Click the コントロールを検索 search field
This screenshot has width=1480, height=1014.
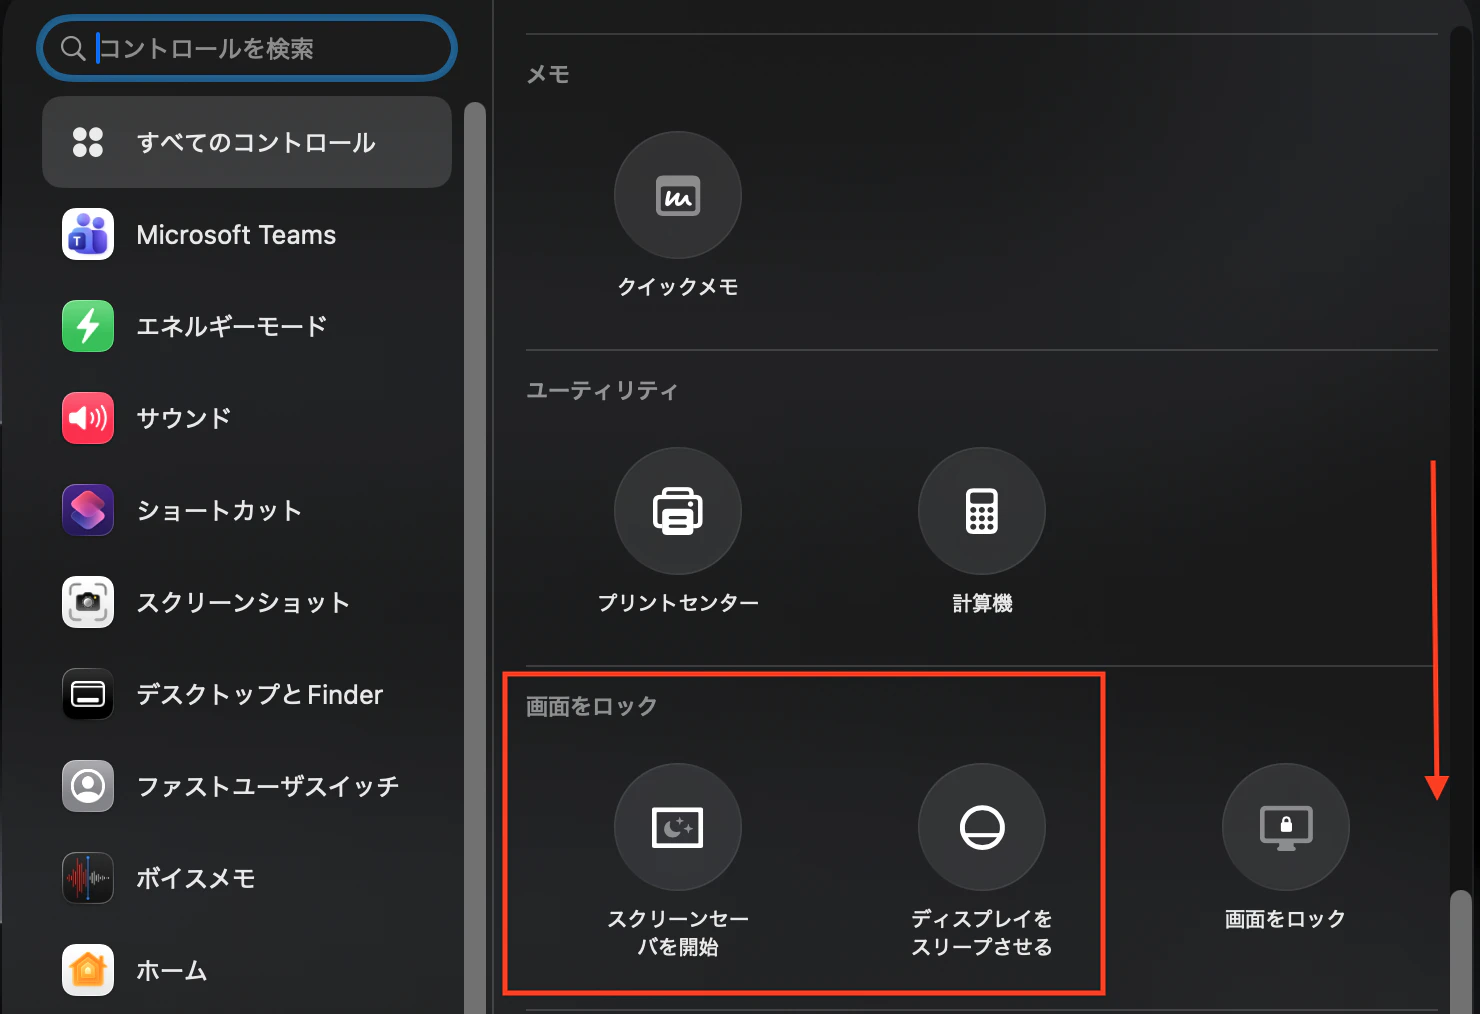pyautogui.click(x=247, y=48)
